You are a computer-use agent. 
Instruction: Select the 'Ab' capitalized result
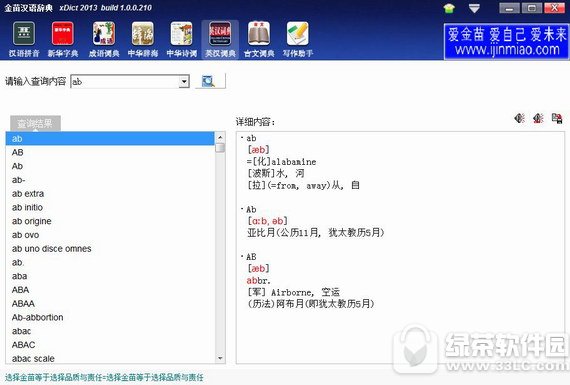(x=110, y=166)
